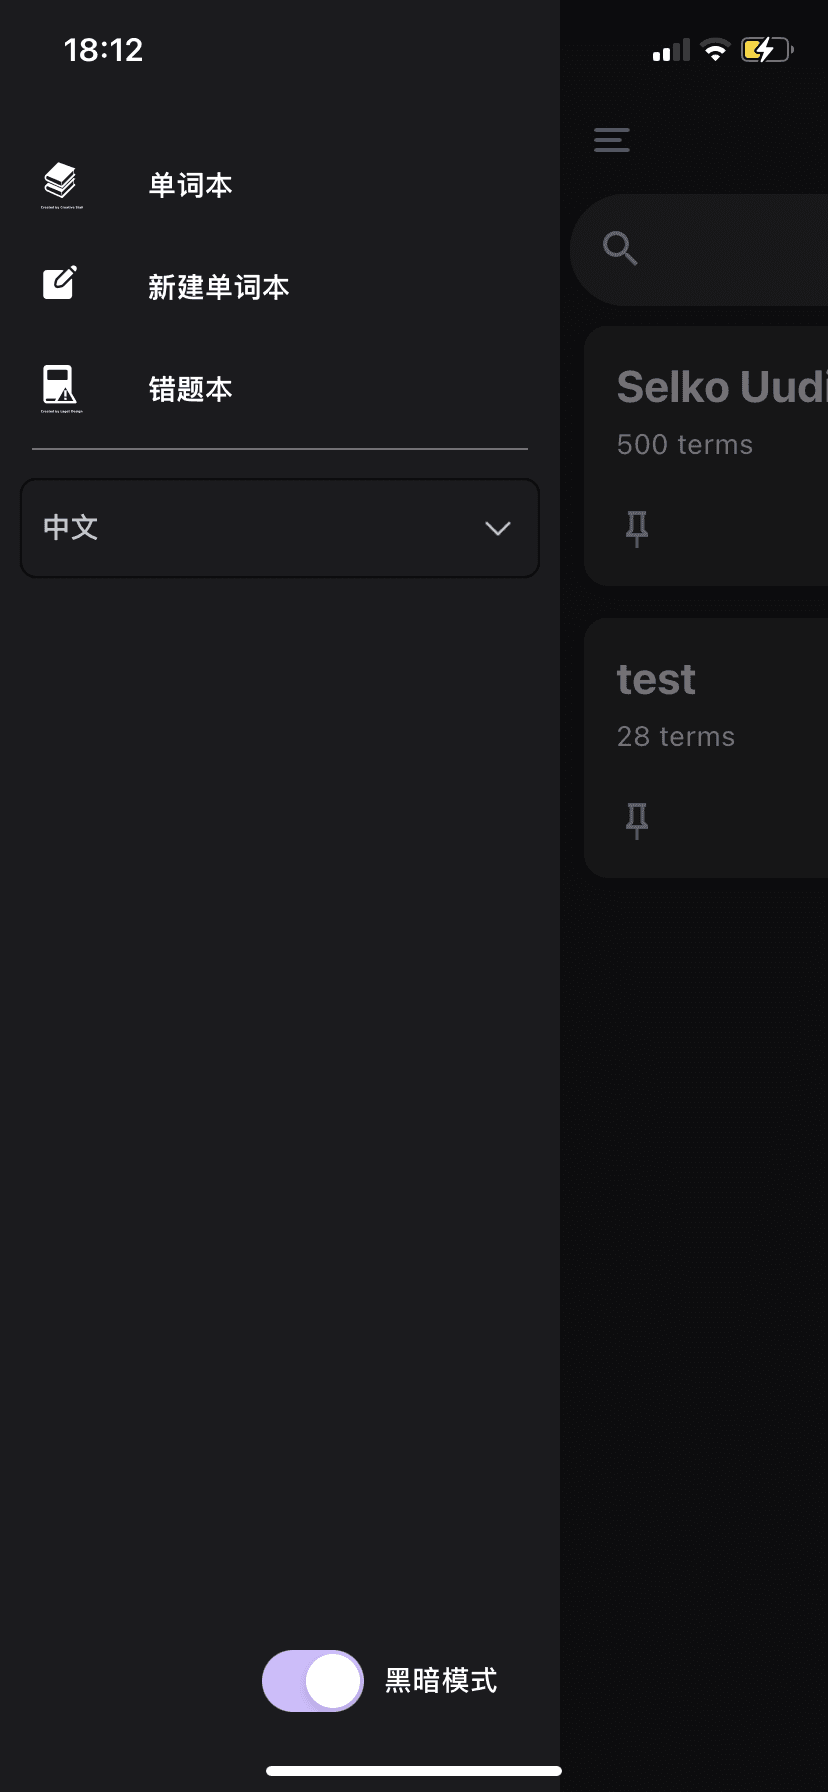Pin the Selko Uud deck
This screenshot has height=1792, width=828.
[x=636, y=527]
